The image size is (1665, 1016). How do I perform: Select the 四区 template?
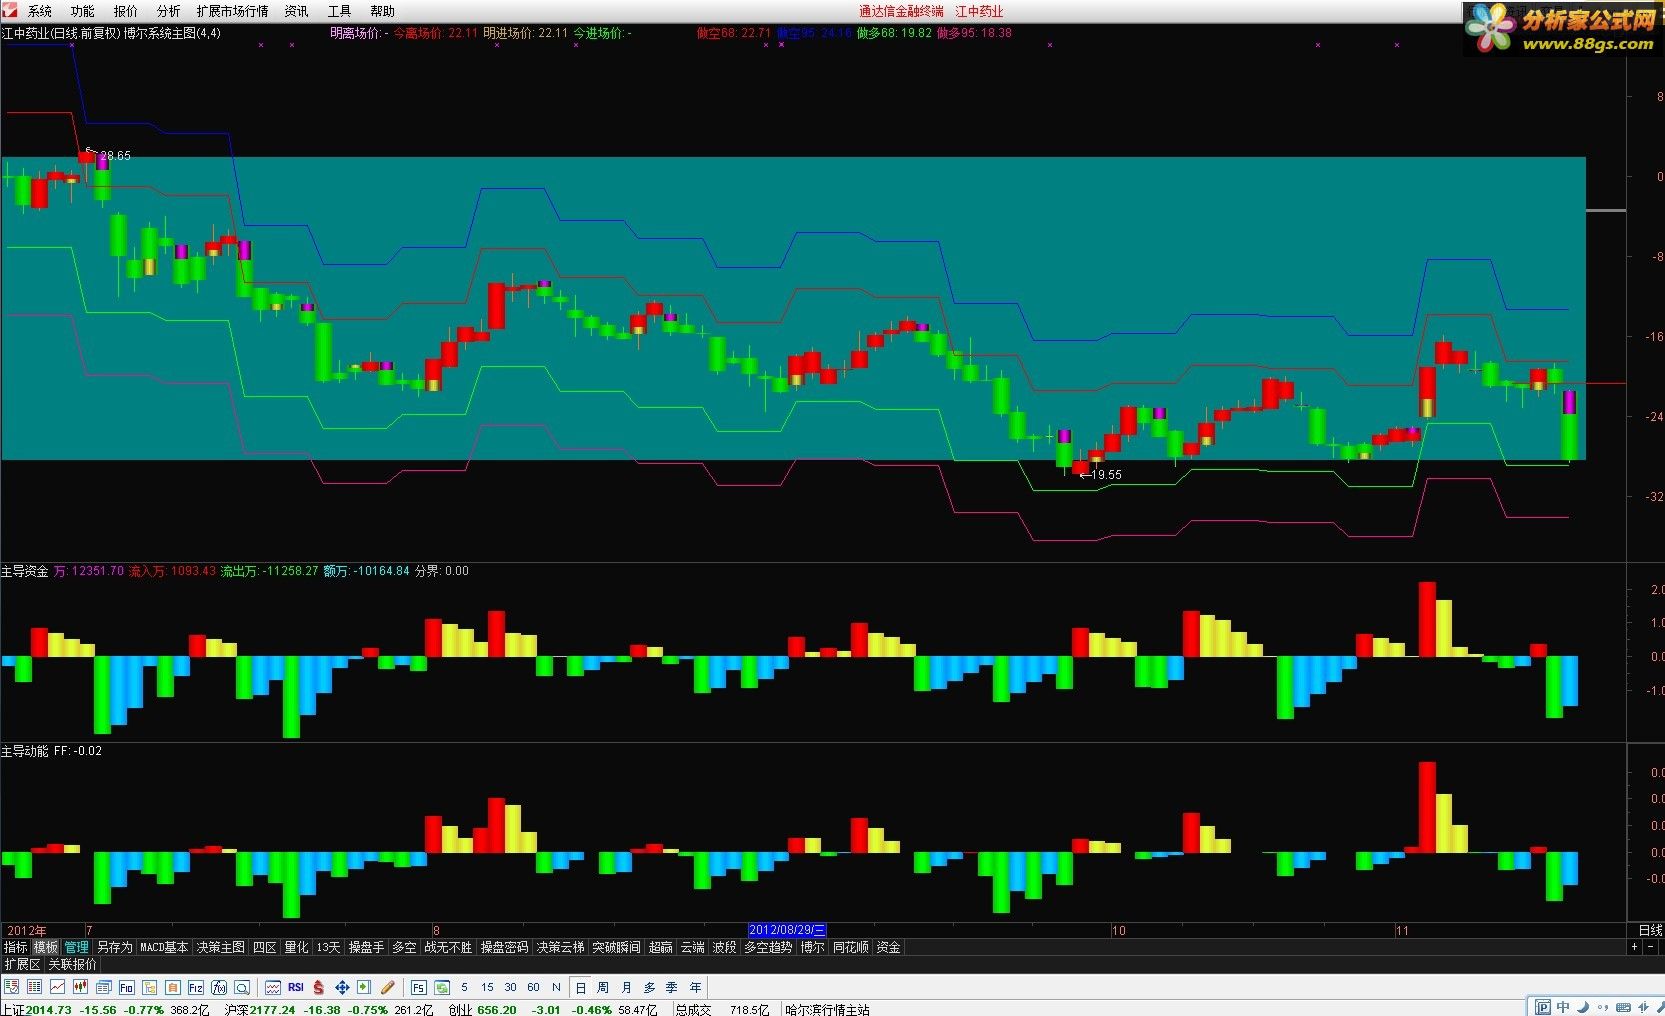pyautogui.click(x=265, y=947)
